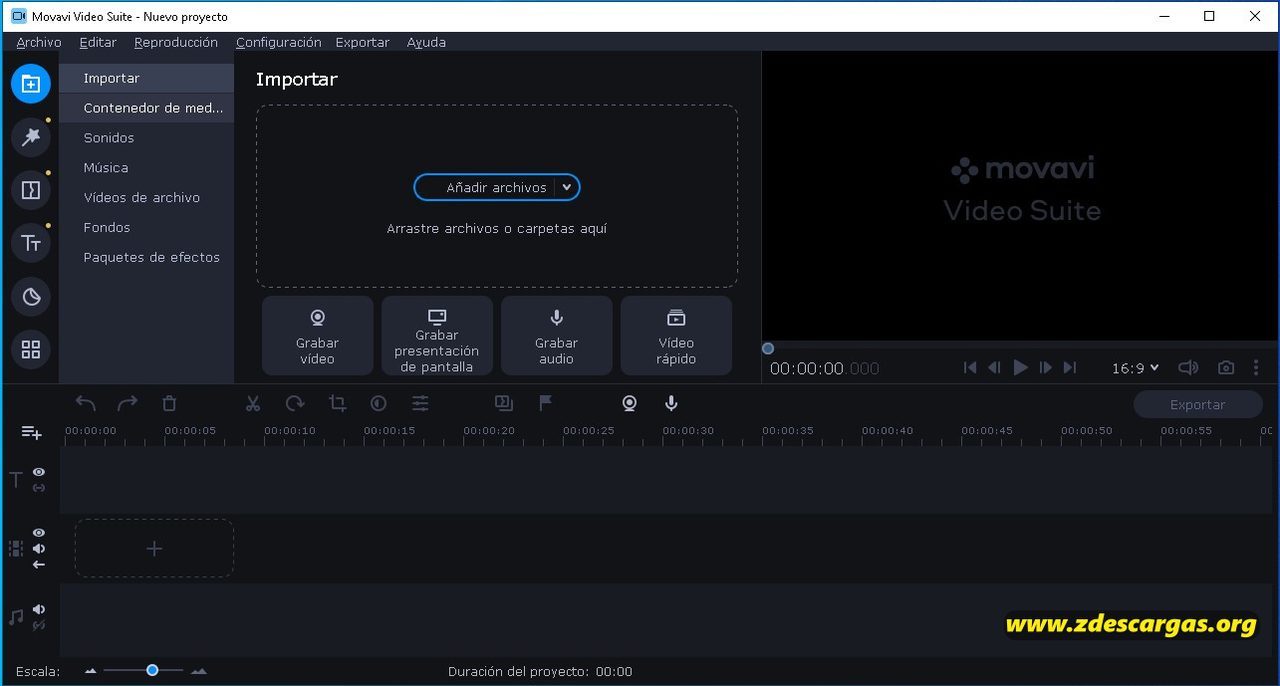Click the webcam record icon in timeline toolbar
This screenshot has width=1280, height=686.
[x=629, y=403]
